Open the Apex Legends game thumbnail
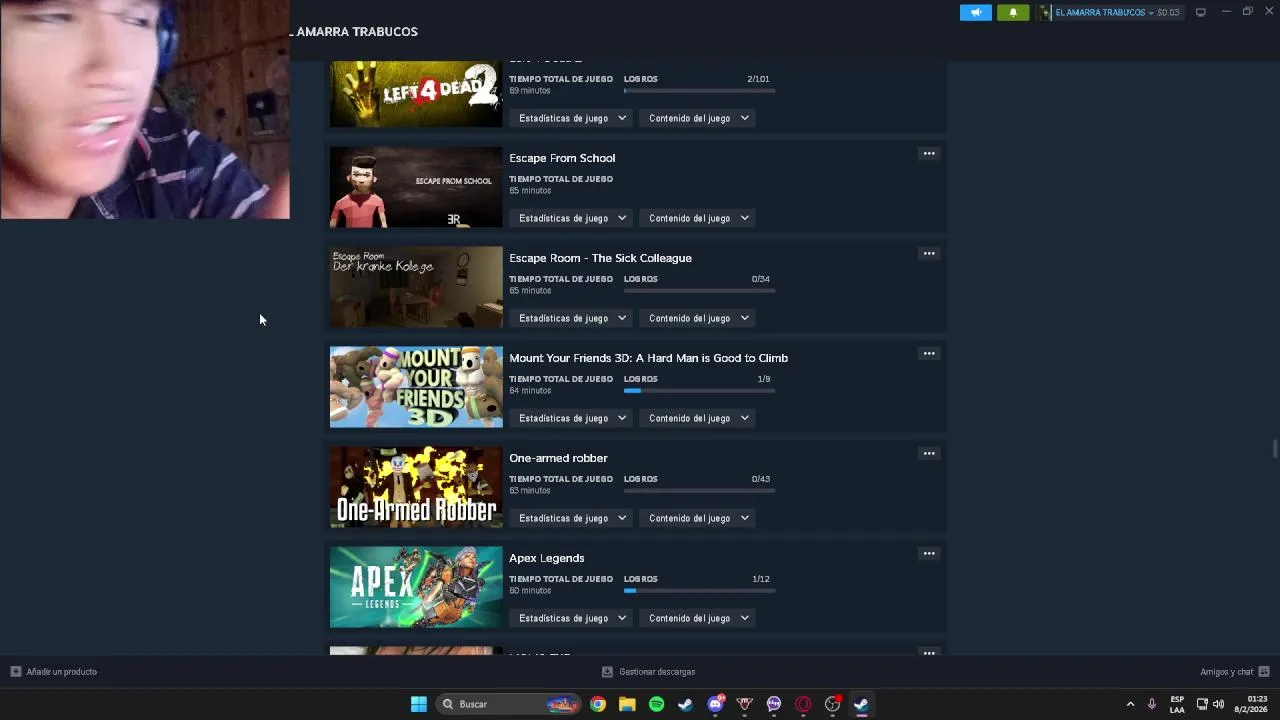 [x=416, y=587]
